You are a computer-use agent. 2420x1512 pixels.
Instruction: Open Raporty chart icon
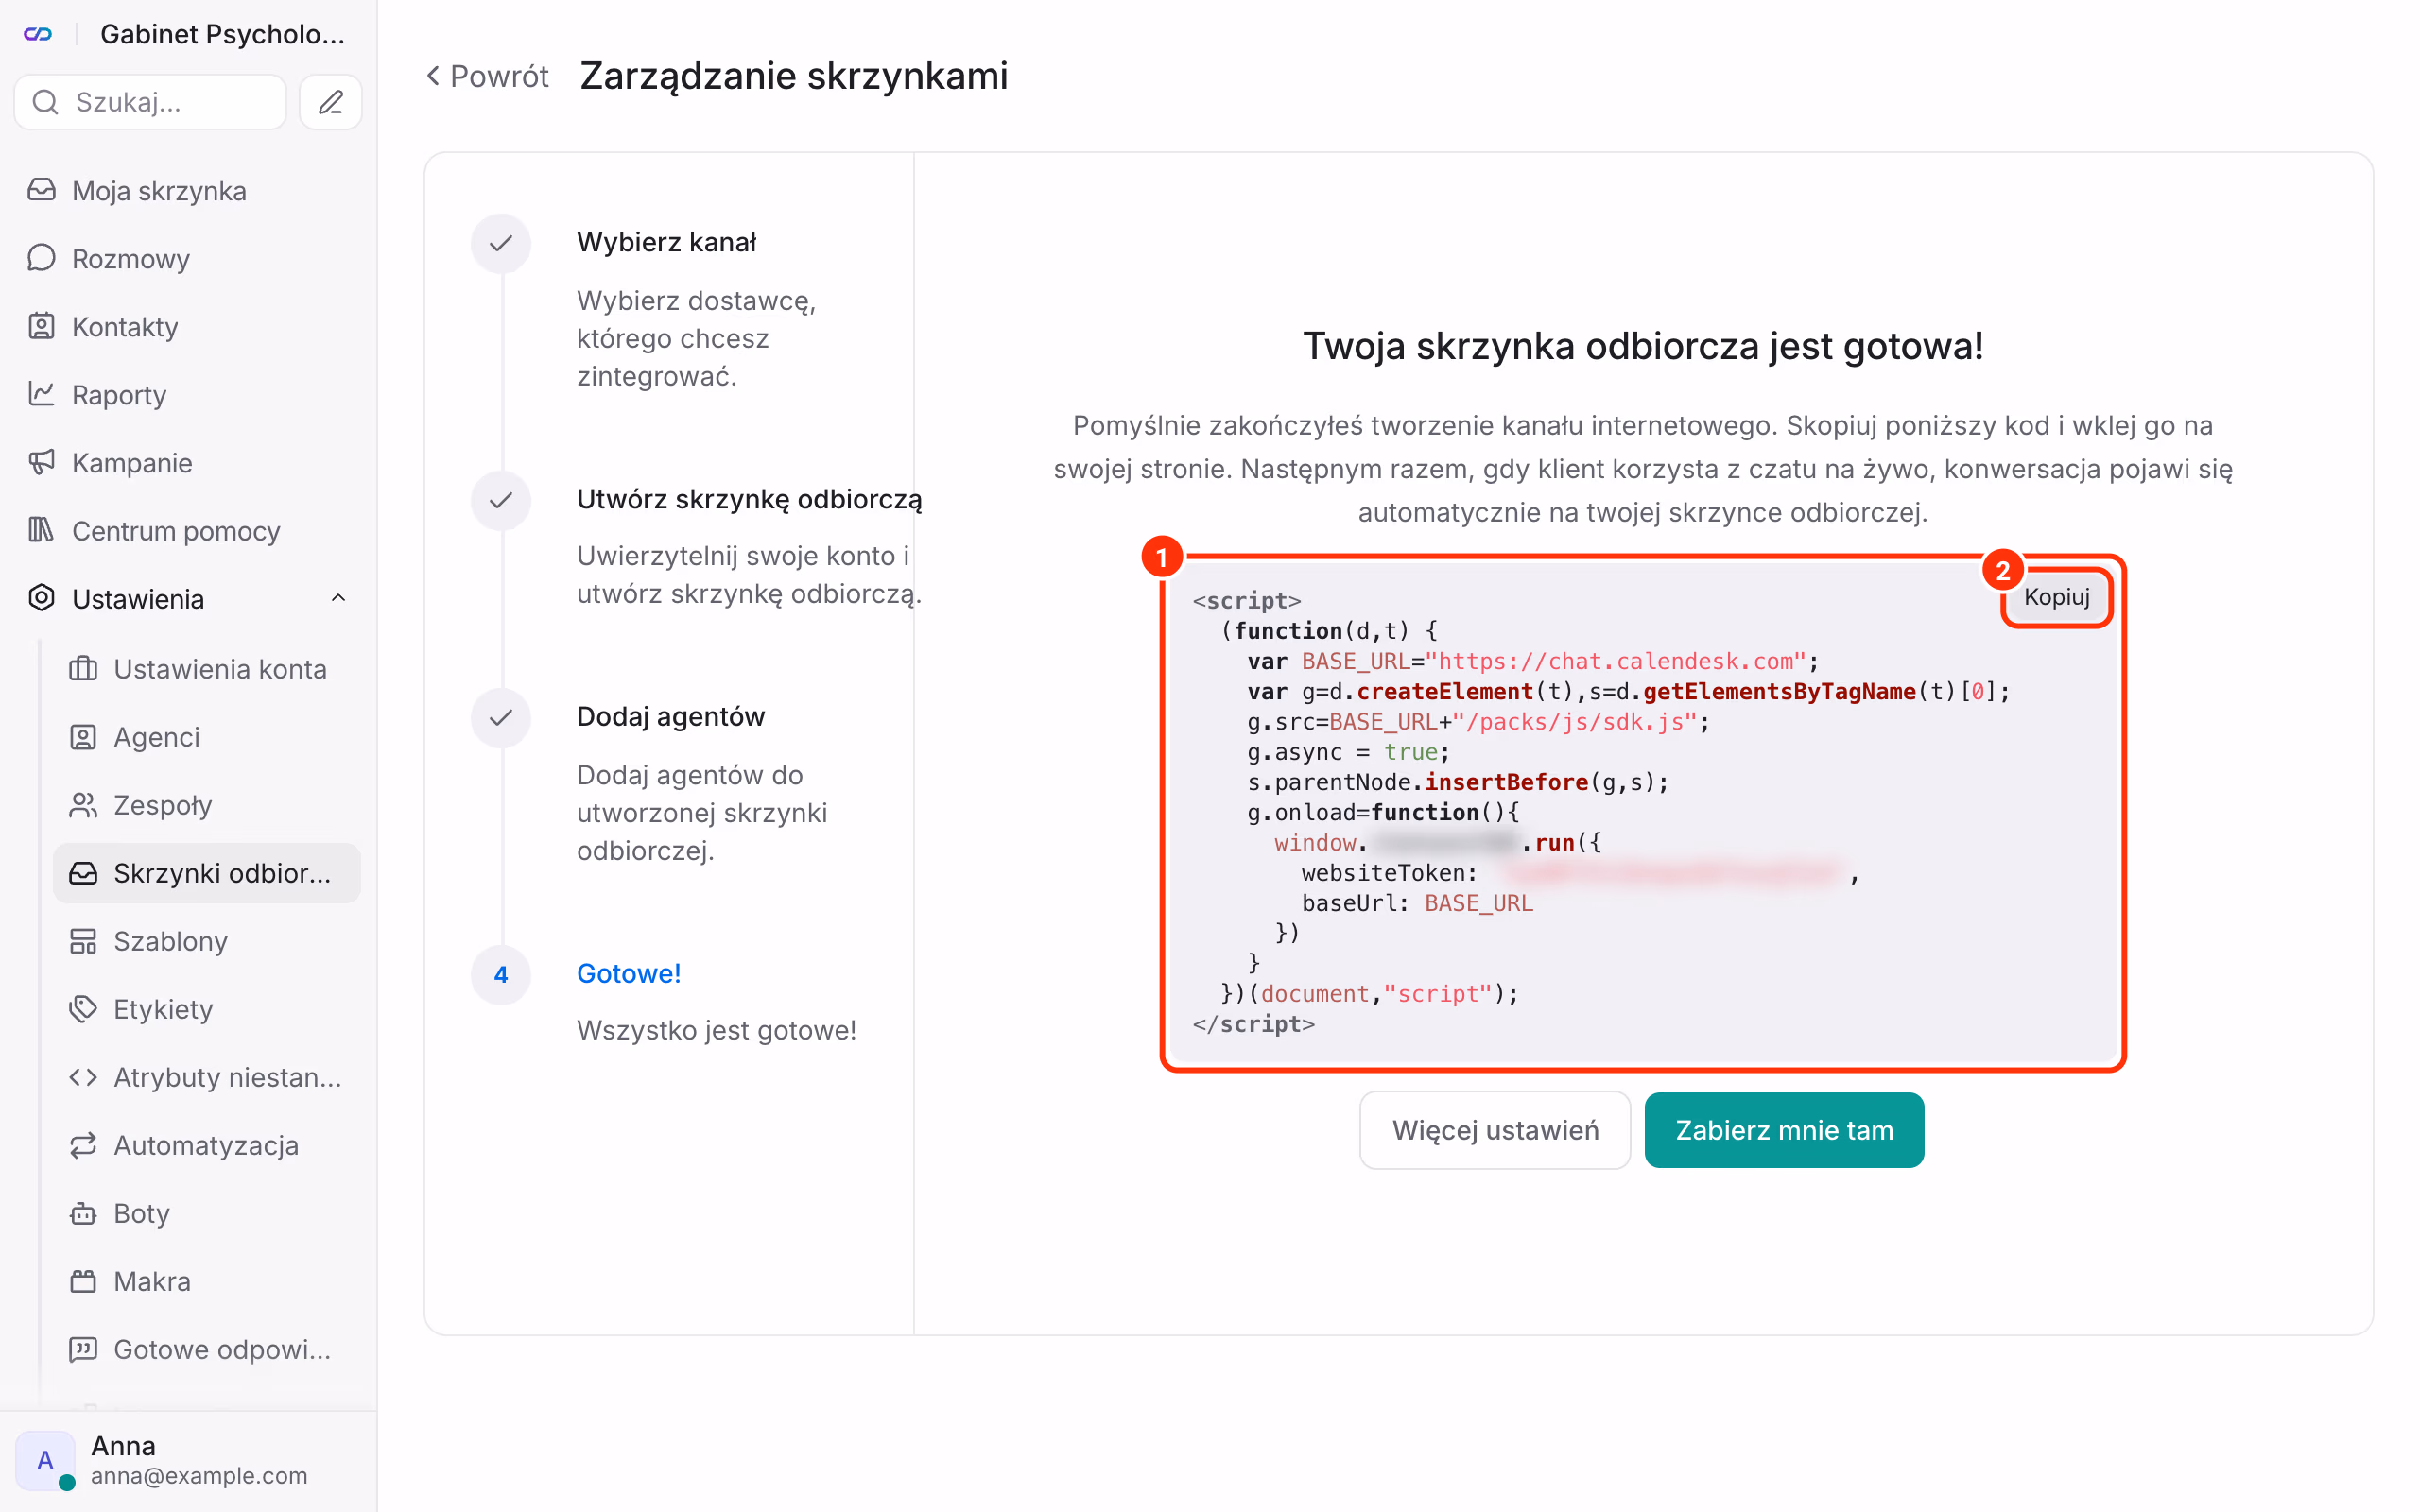tap(41, 394)
